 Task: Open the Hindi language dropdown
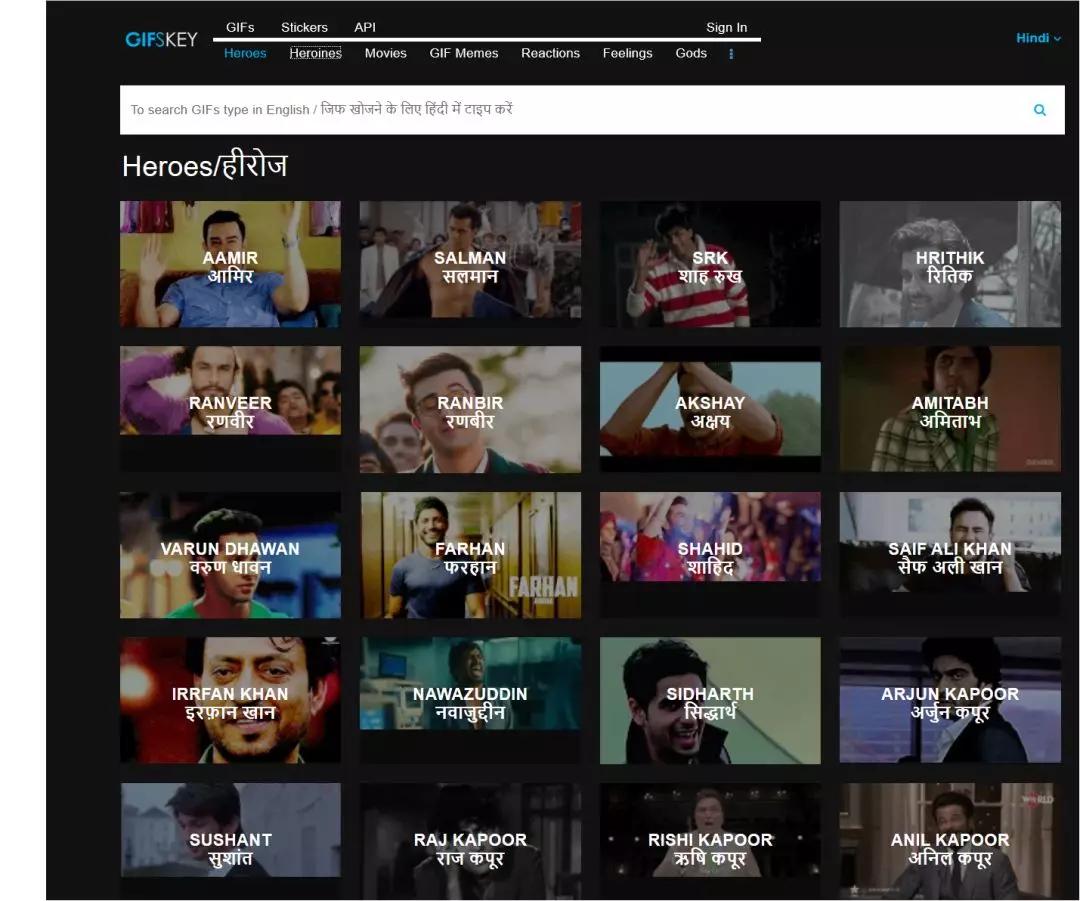(1038, 38)
